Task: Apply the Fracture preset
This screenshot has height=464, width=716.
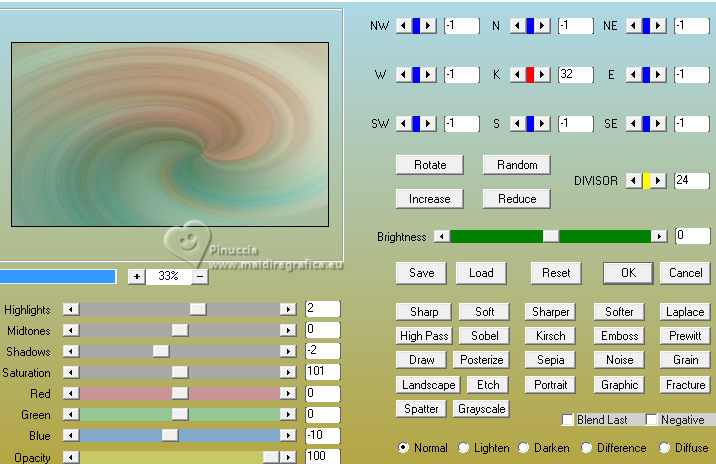Action: pos(685,385)
